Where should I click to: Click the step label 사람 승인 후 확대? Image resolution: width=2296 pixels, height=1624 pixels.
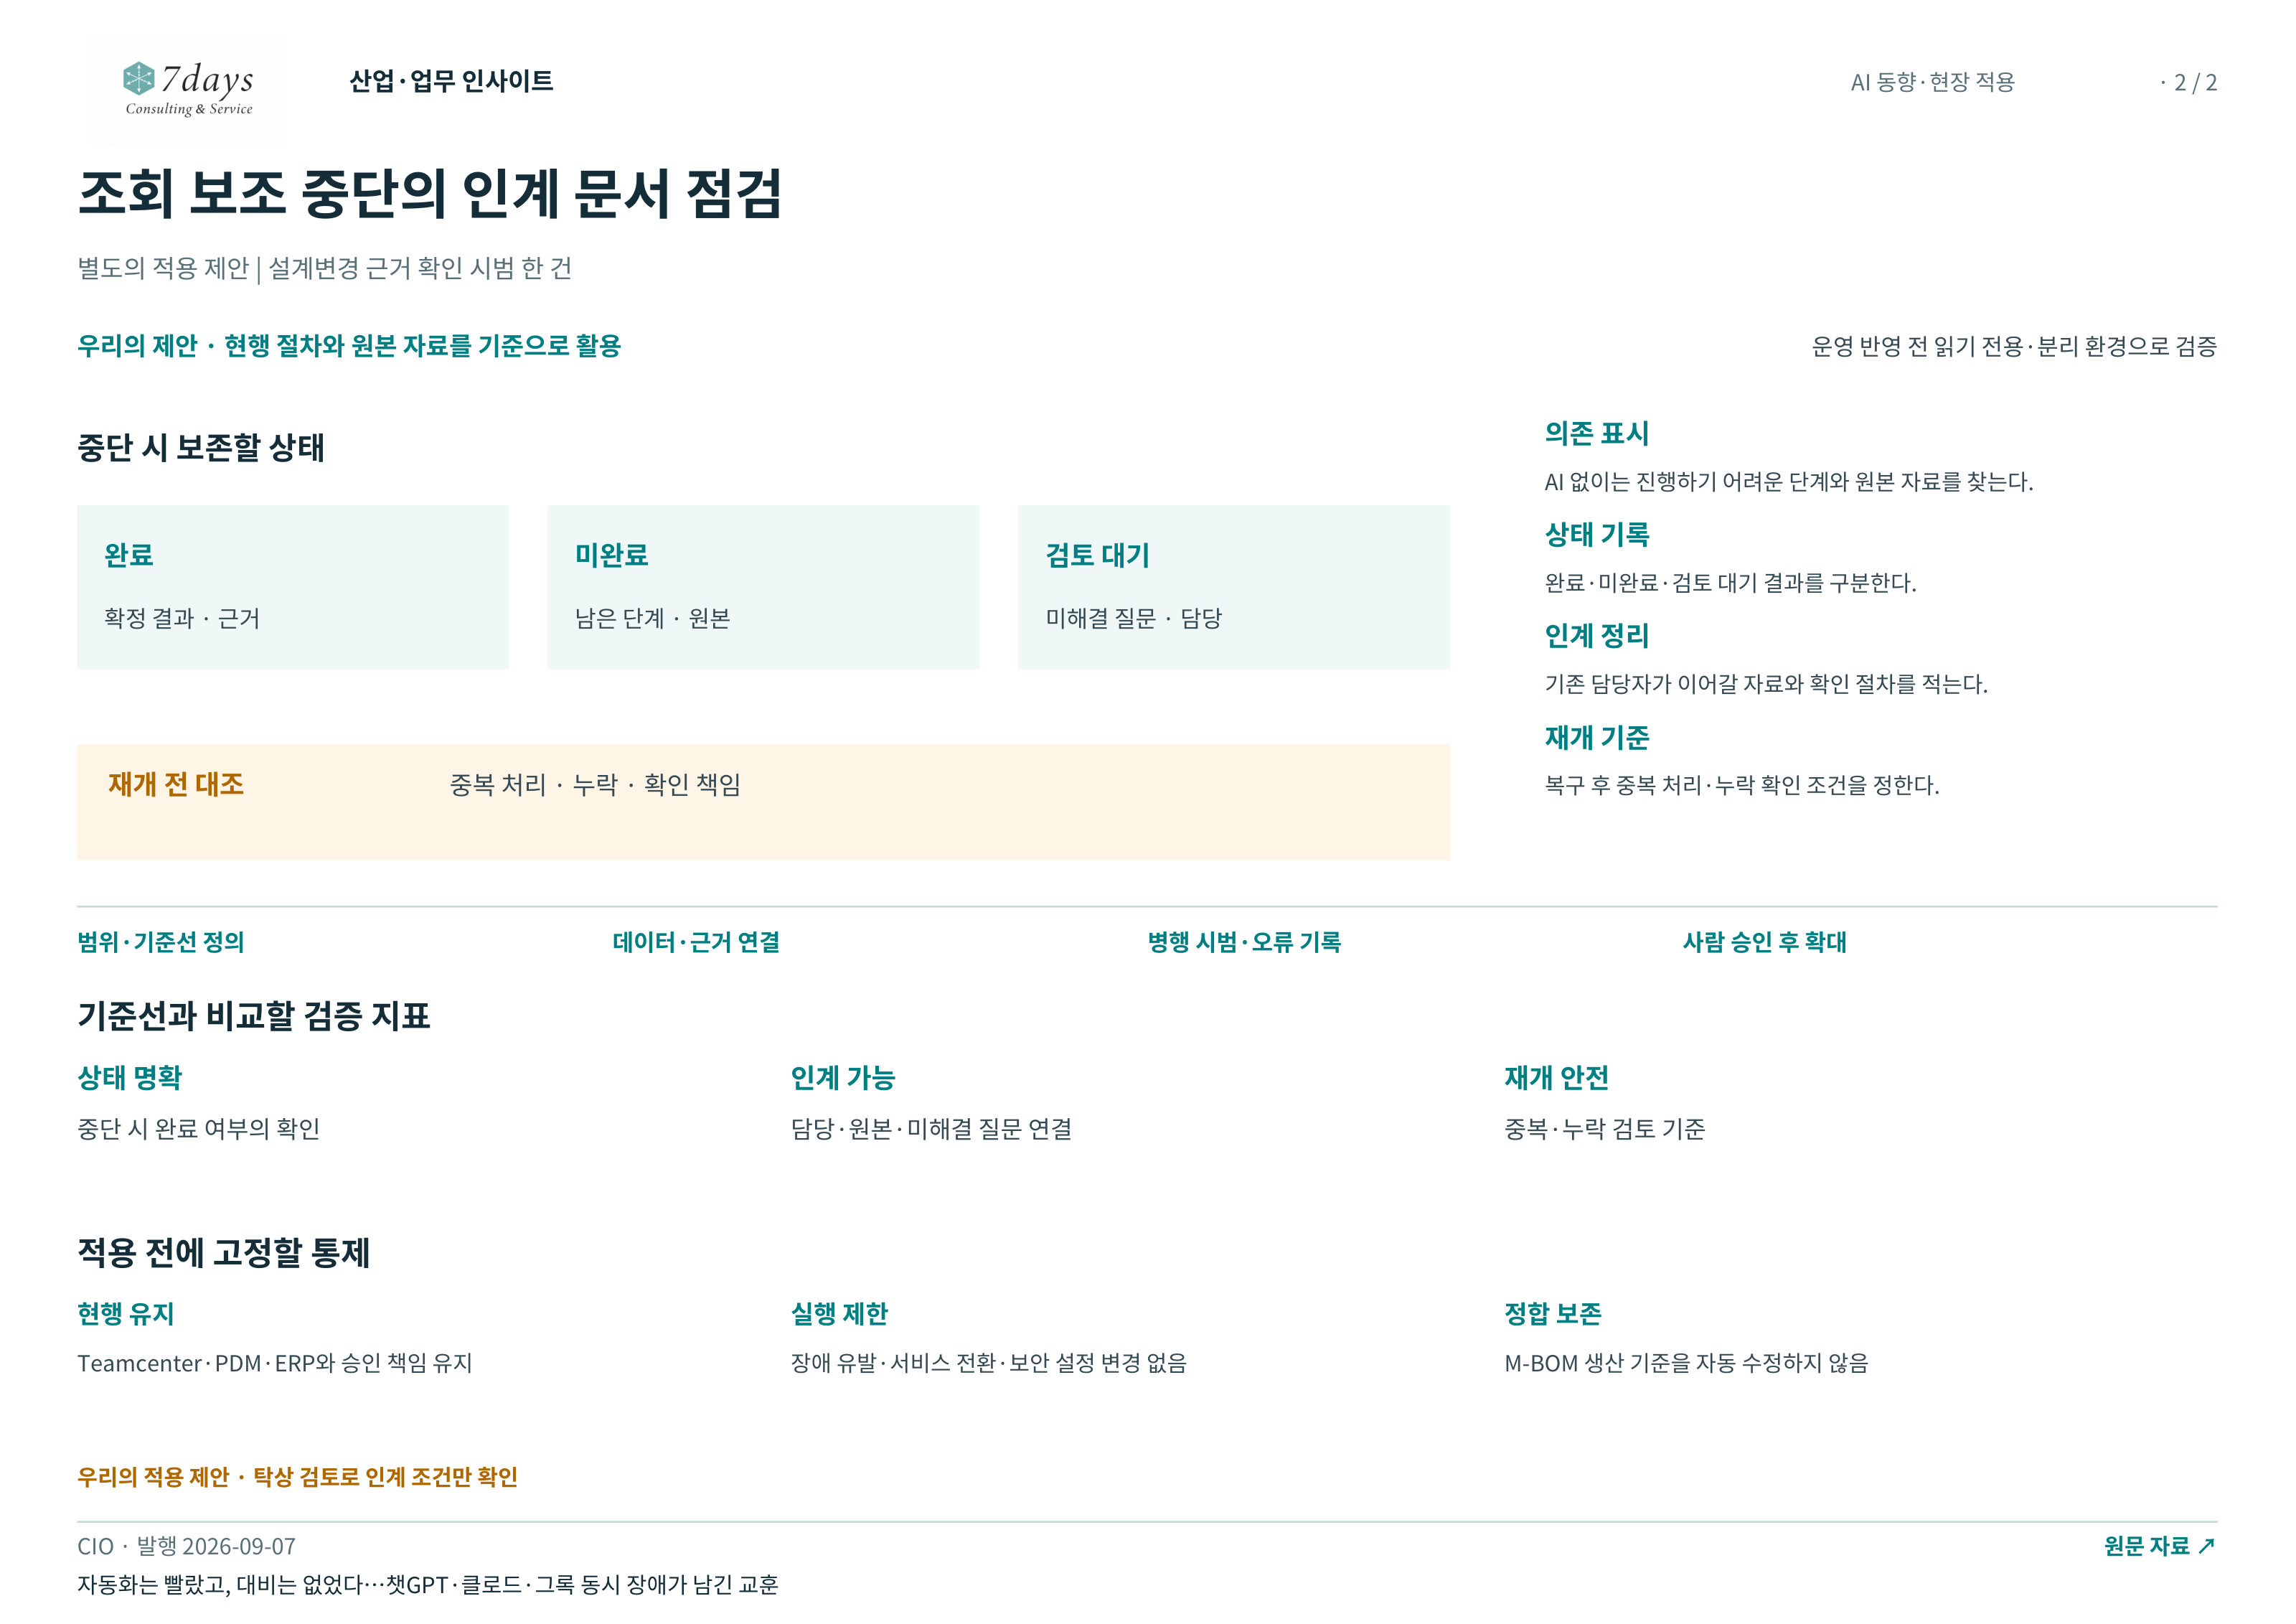[1765, 942]
